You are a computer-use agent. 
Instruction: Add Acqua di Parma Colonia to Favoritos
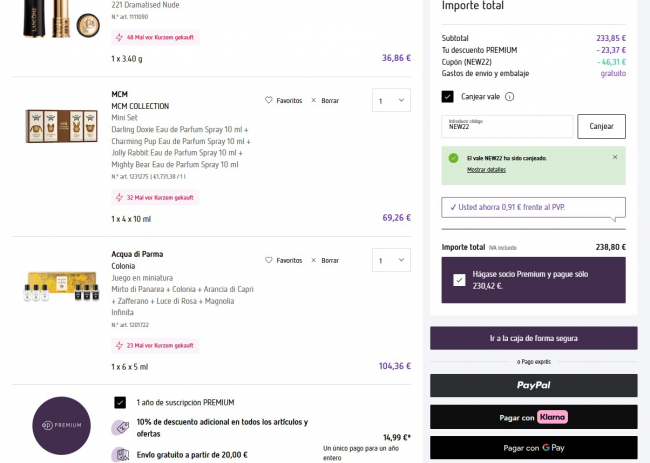(x=269, y=260)
